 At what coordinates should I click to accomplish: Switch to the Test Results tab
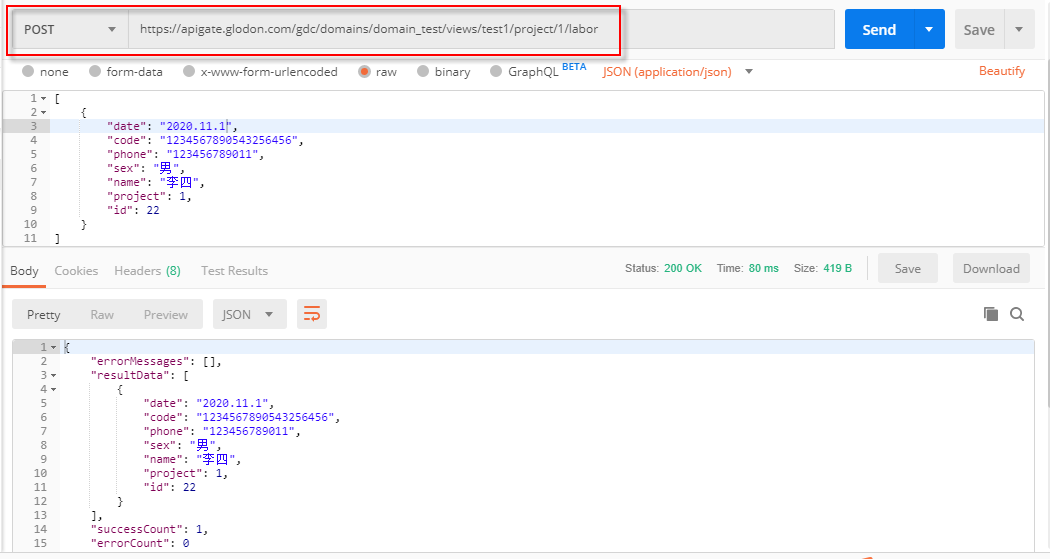tap(234, 271)
